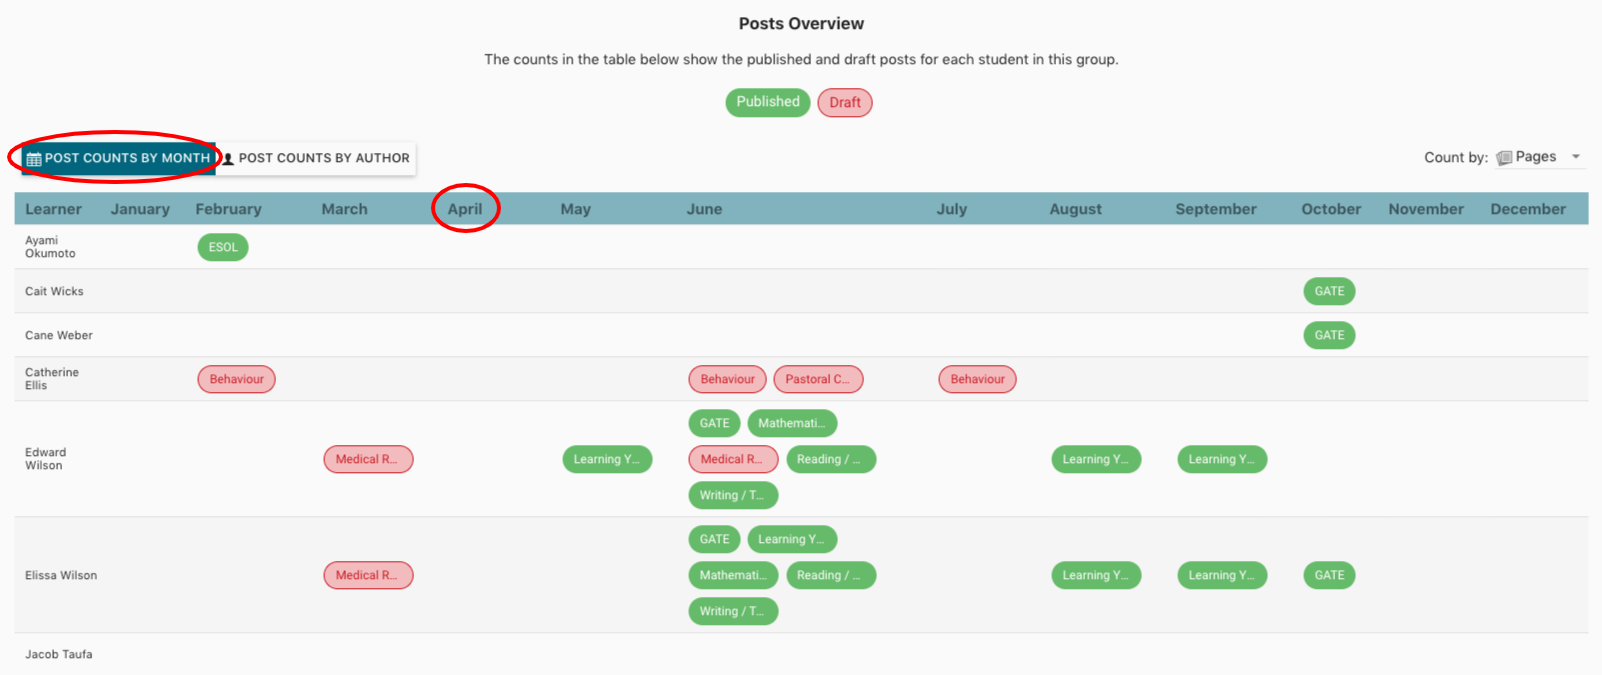Image resolution: width=1602 pixels, height=675 pixels.
Task: Open the Count by dropdown arrow
Action: coord(1576,157)
